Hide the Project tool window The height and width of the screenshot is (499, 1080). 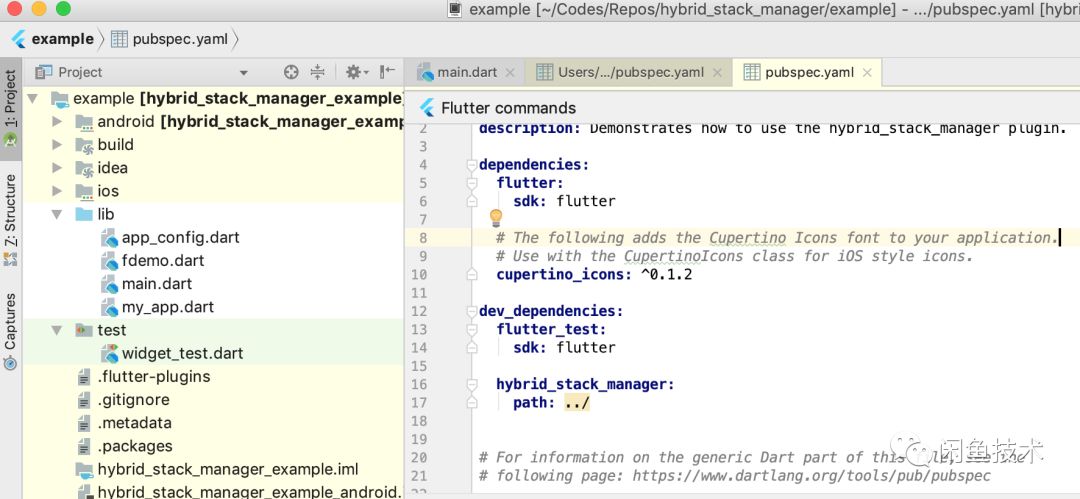tap(387, 72)
